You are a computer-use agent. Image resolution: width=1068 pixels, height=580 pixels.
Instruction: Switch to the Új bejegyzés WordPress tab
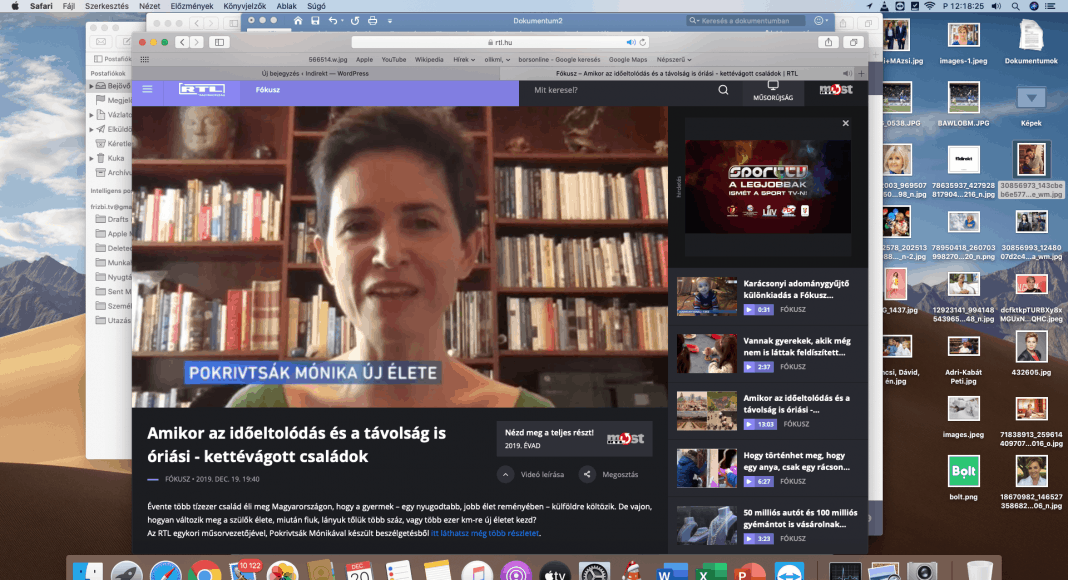[315, 73]
